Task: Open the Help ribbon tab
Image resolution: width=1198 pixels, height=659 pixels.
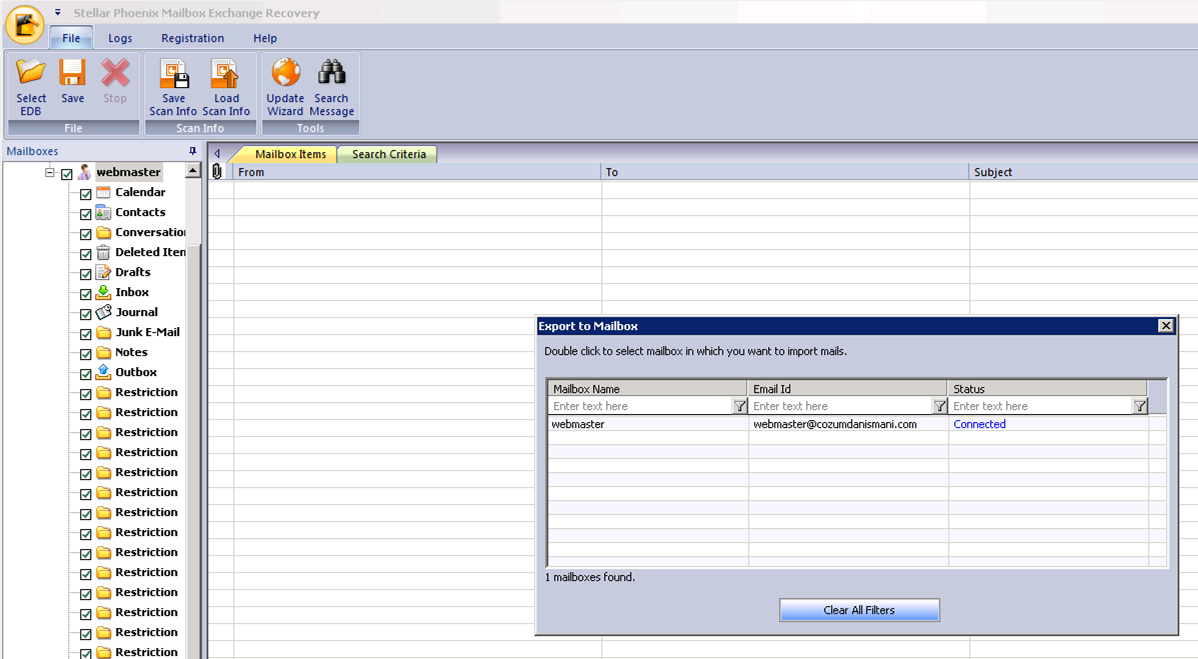Action: pyautogui.click(x=265, y=38)
